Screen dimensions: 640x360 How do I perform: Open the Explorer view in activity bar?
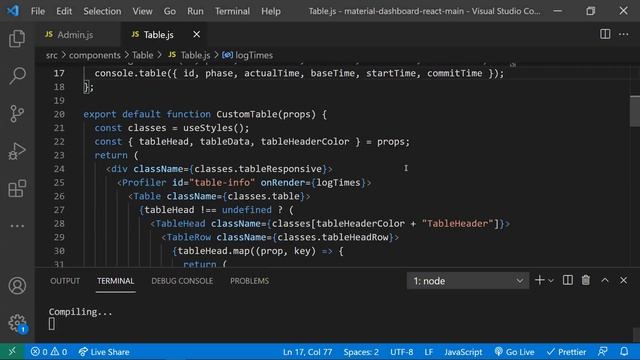click(x=17, y=38)
